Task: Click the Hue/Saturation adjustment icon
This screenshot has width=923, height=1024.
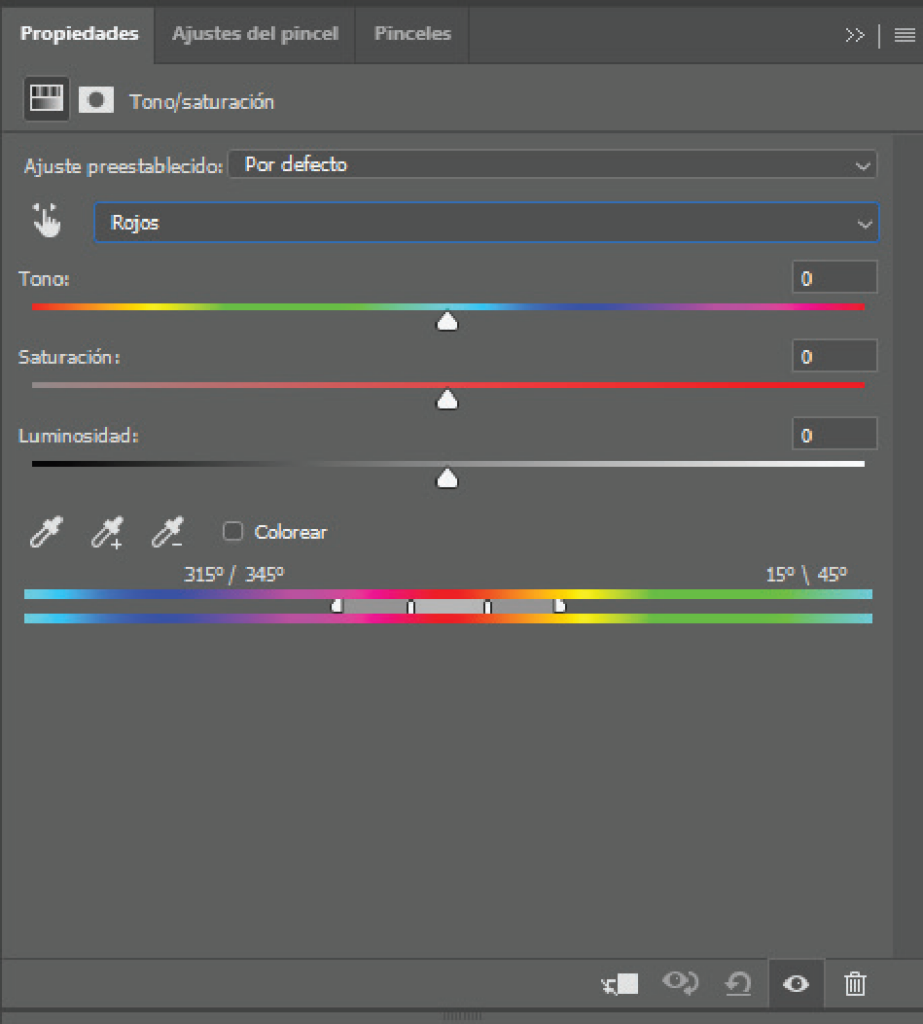Action: click(46, 99)
